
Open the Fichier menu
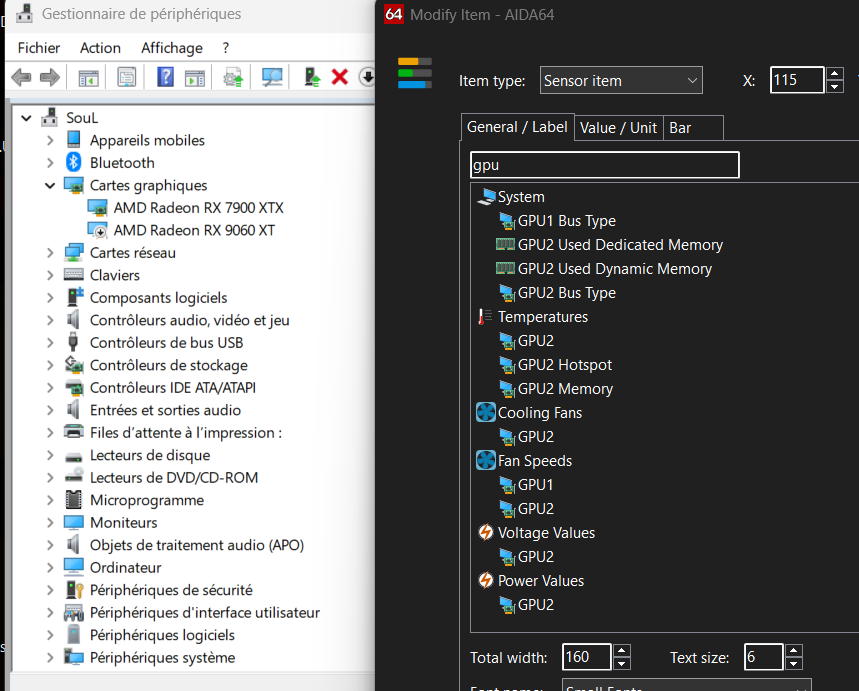39,48
